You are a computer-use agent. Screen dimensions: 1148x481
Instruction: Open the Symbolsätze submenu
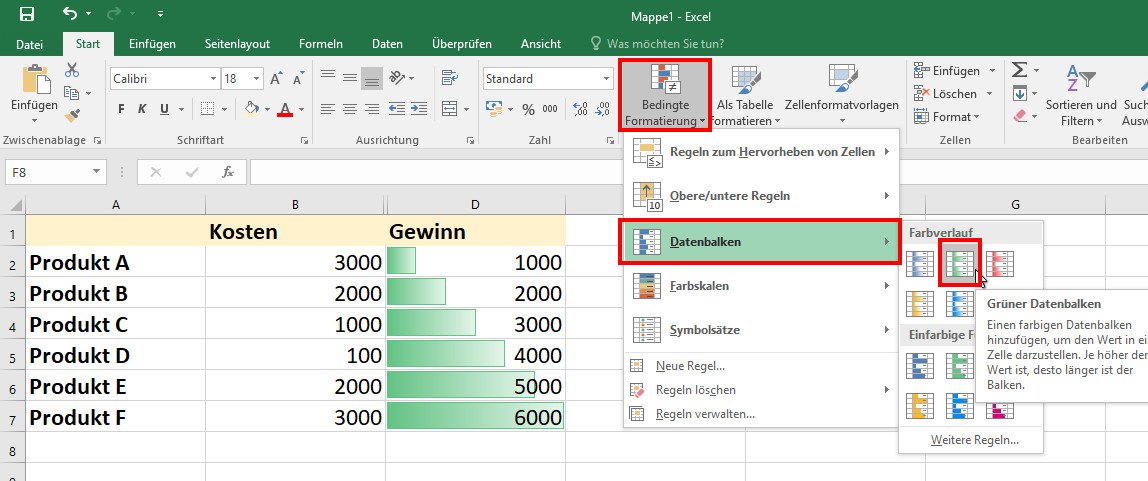tap(761, 329)
